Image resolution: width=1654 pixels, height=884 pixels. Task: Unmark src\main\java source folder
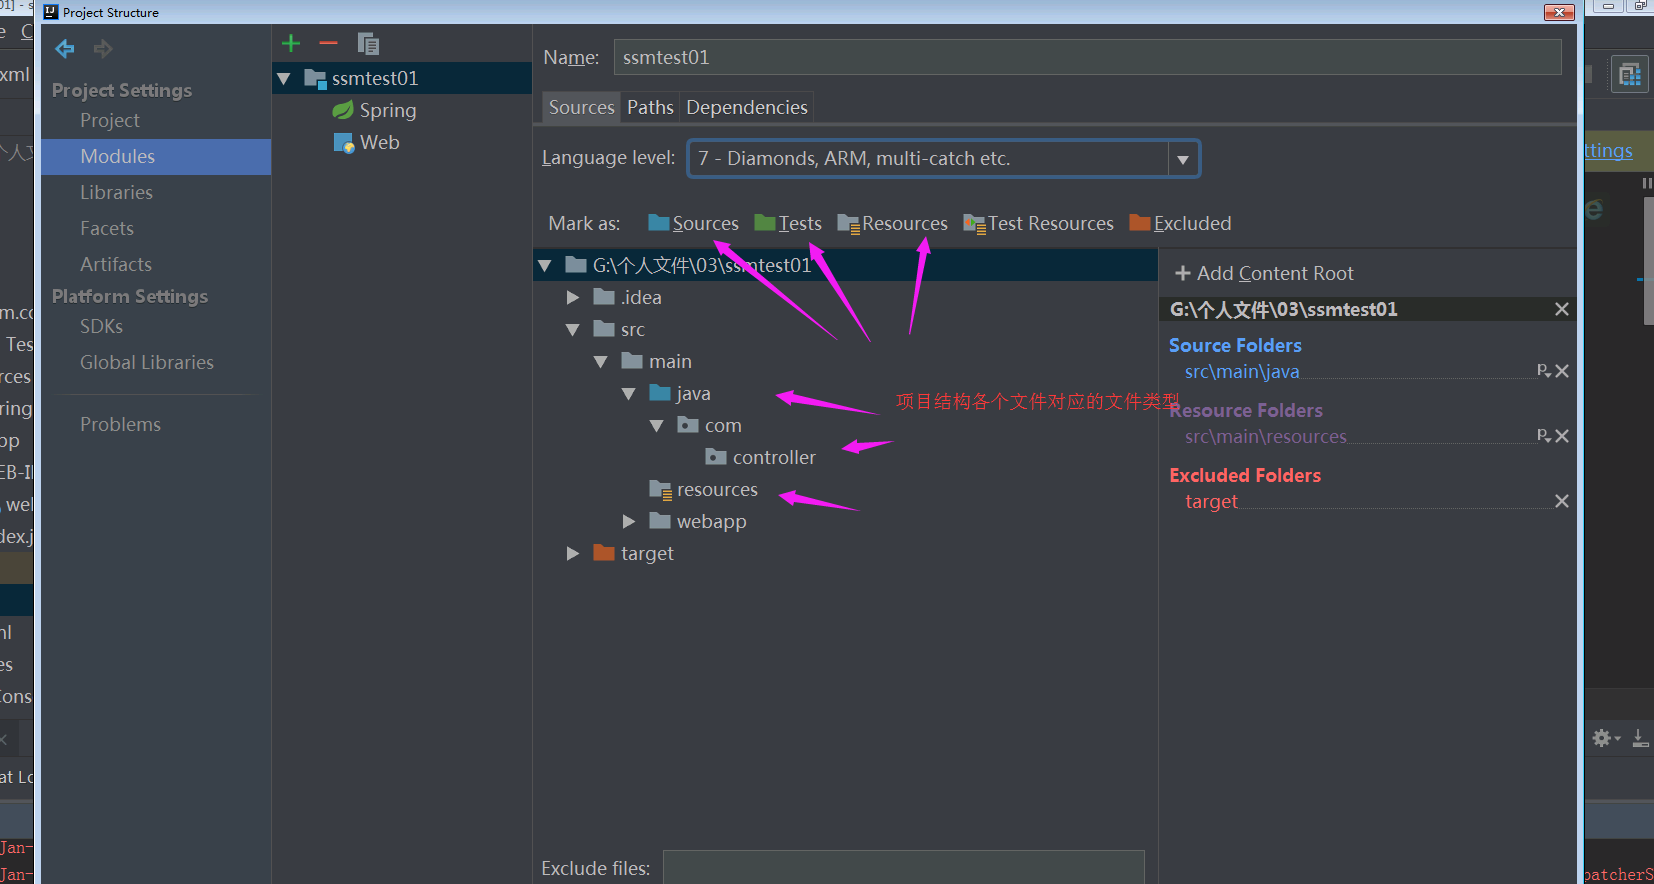pos(1562,371)
